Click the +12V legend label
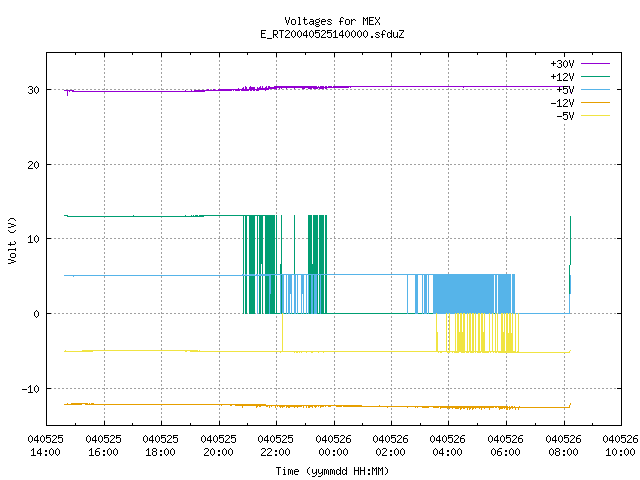The image size is (640, 480). (562, 77)
